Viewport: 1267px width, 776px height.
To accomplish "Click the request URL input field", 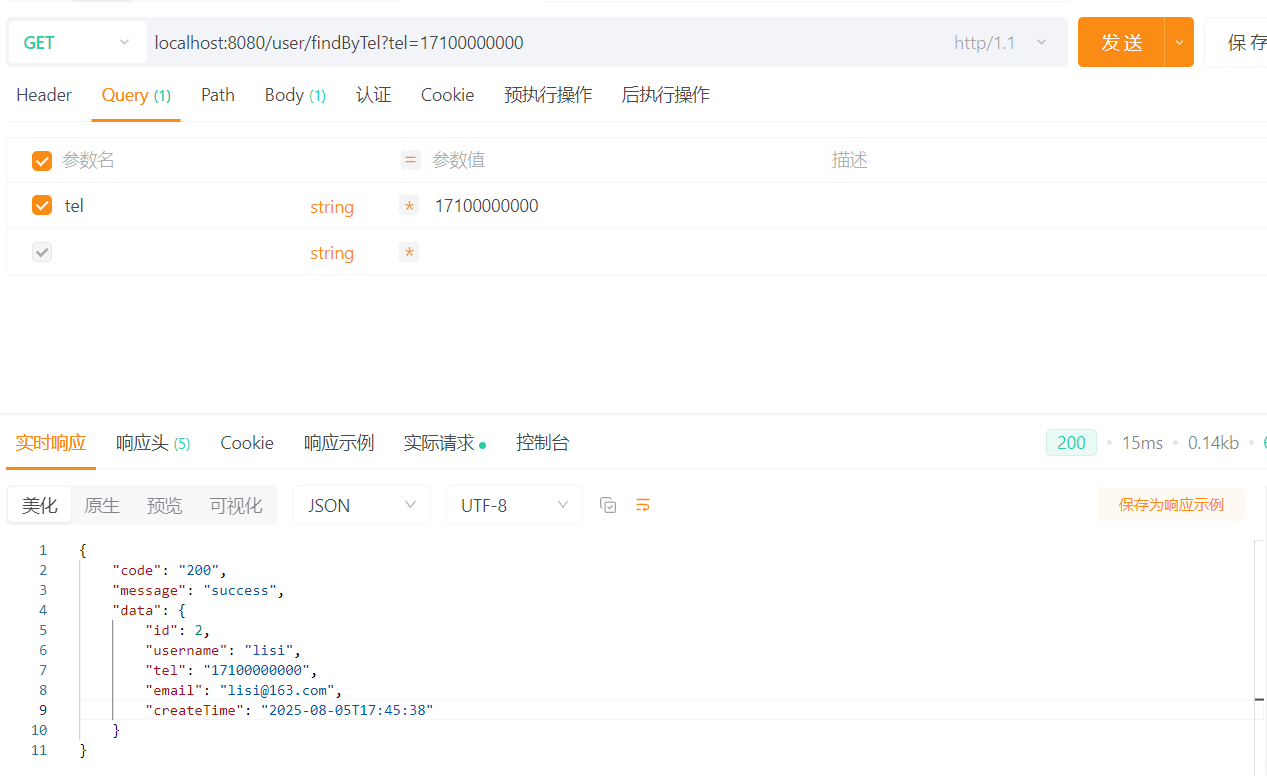I will [x=545, y=43].
